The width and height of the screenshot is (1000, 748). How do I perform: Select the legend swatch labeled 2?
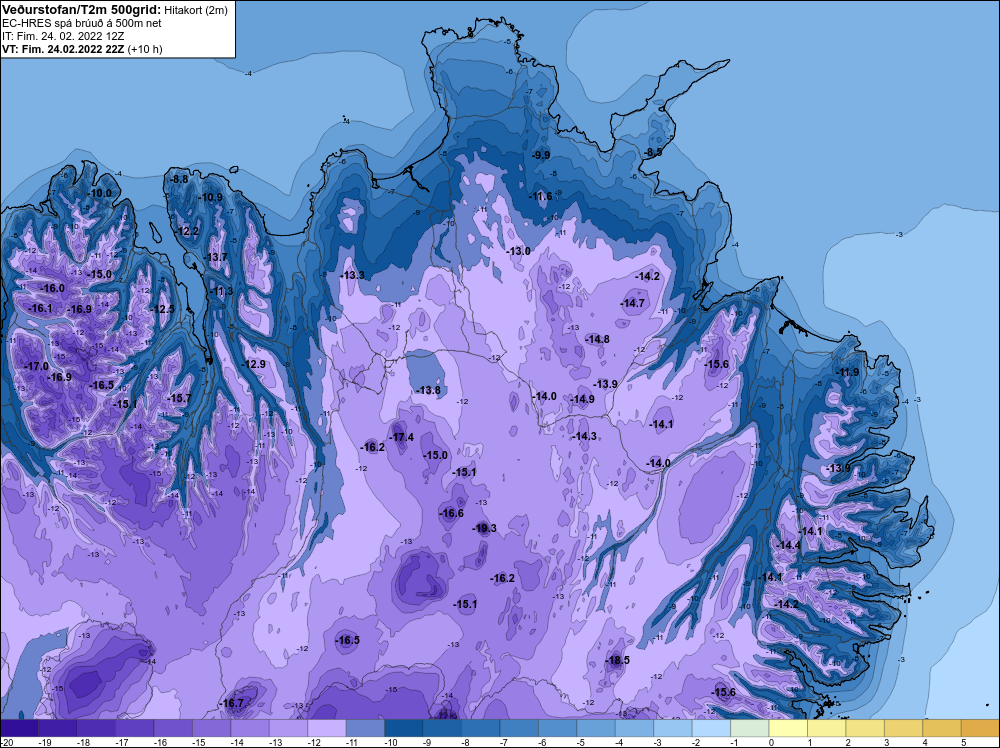[865, 728]
